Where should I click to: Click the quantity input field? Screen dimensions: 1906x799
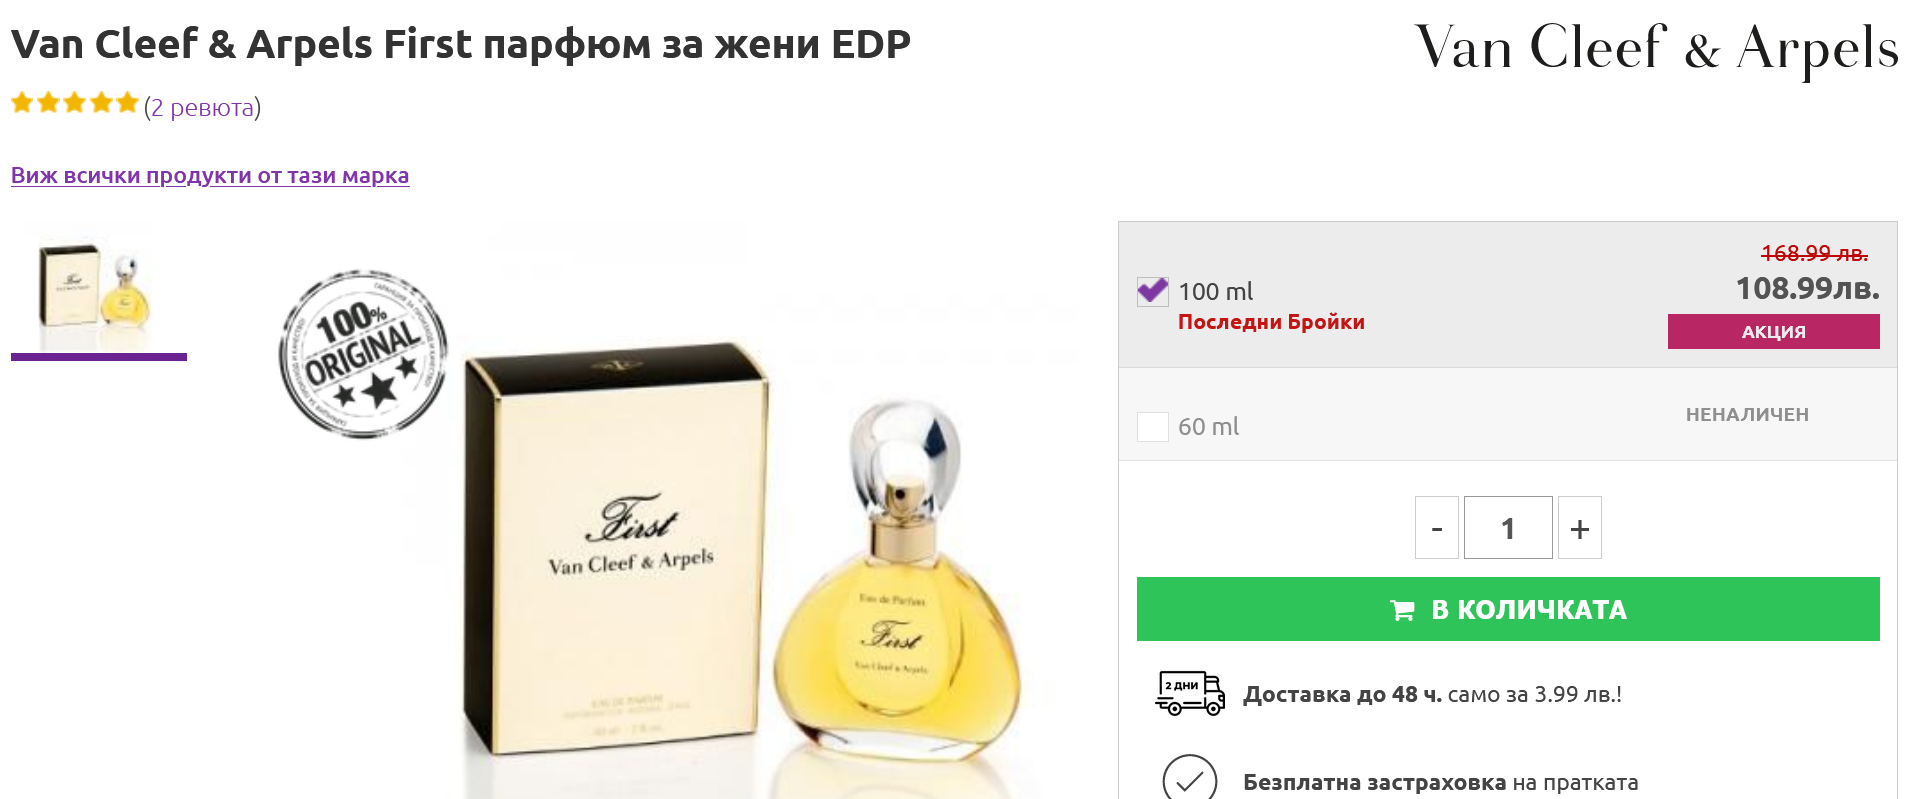coord(1508,528)
